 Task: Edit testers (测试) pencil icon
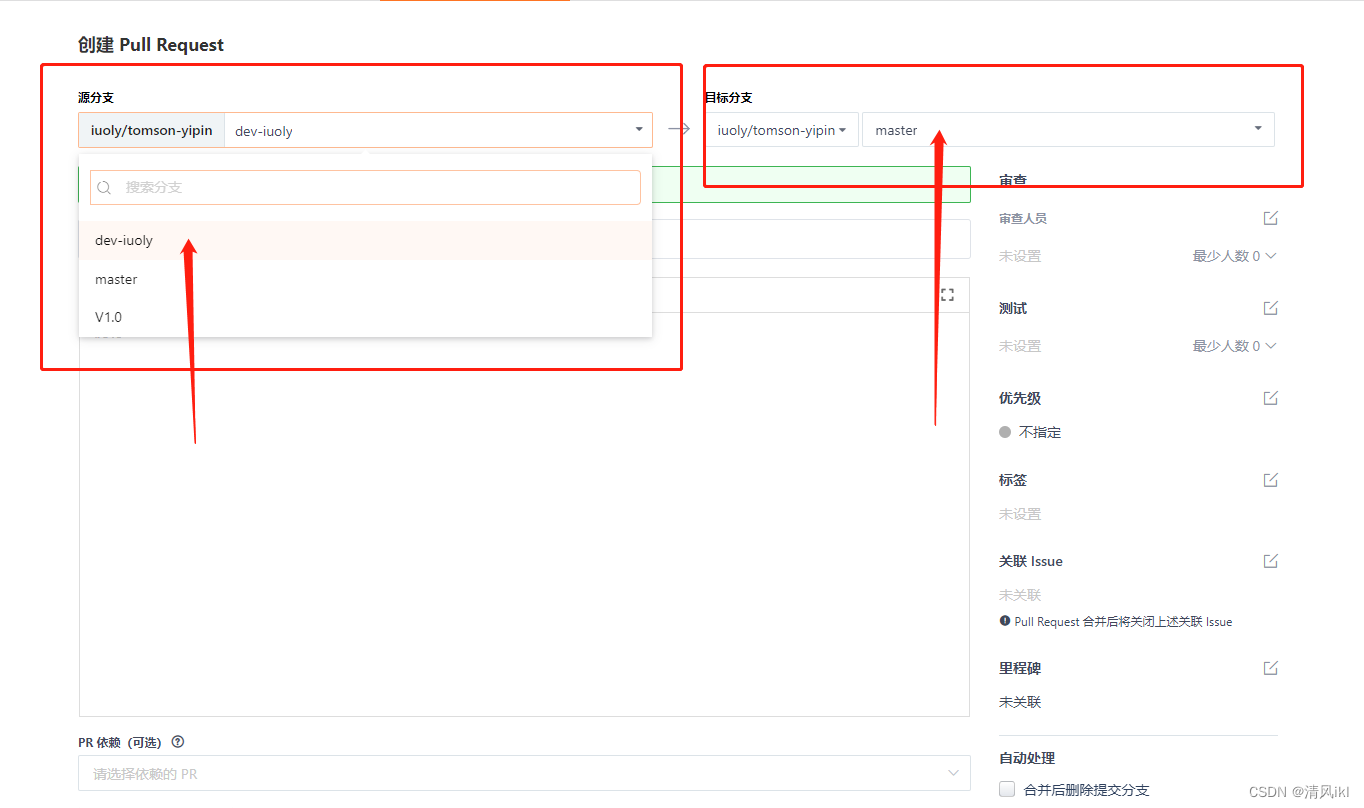pos(1270,308)
